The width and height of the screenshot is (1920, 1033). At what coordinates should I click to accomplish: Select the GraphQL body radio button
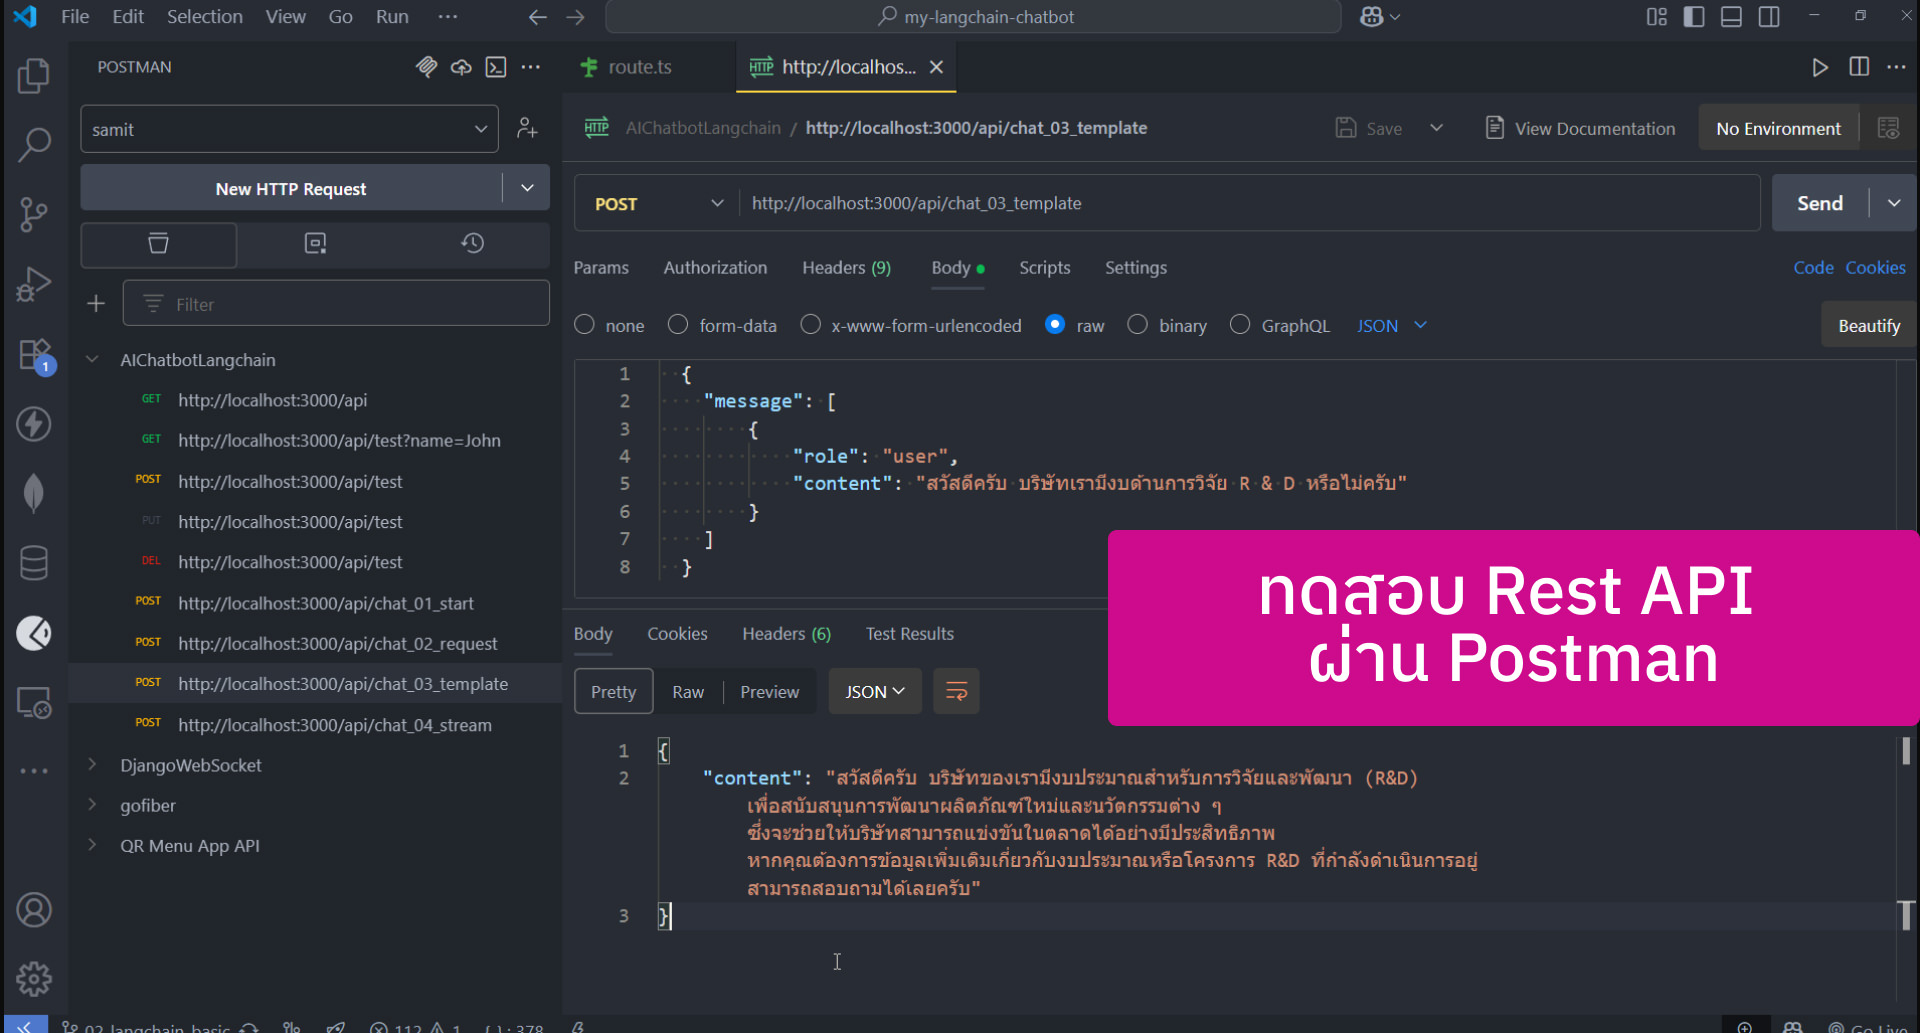pyautogui.click(x=1240, y=325)
